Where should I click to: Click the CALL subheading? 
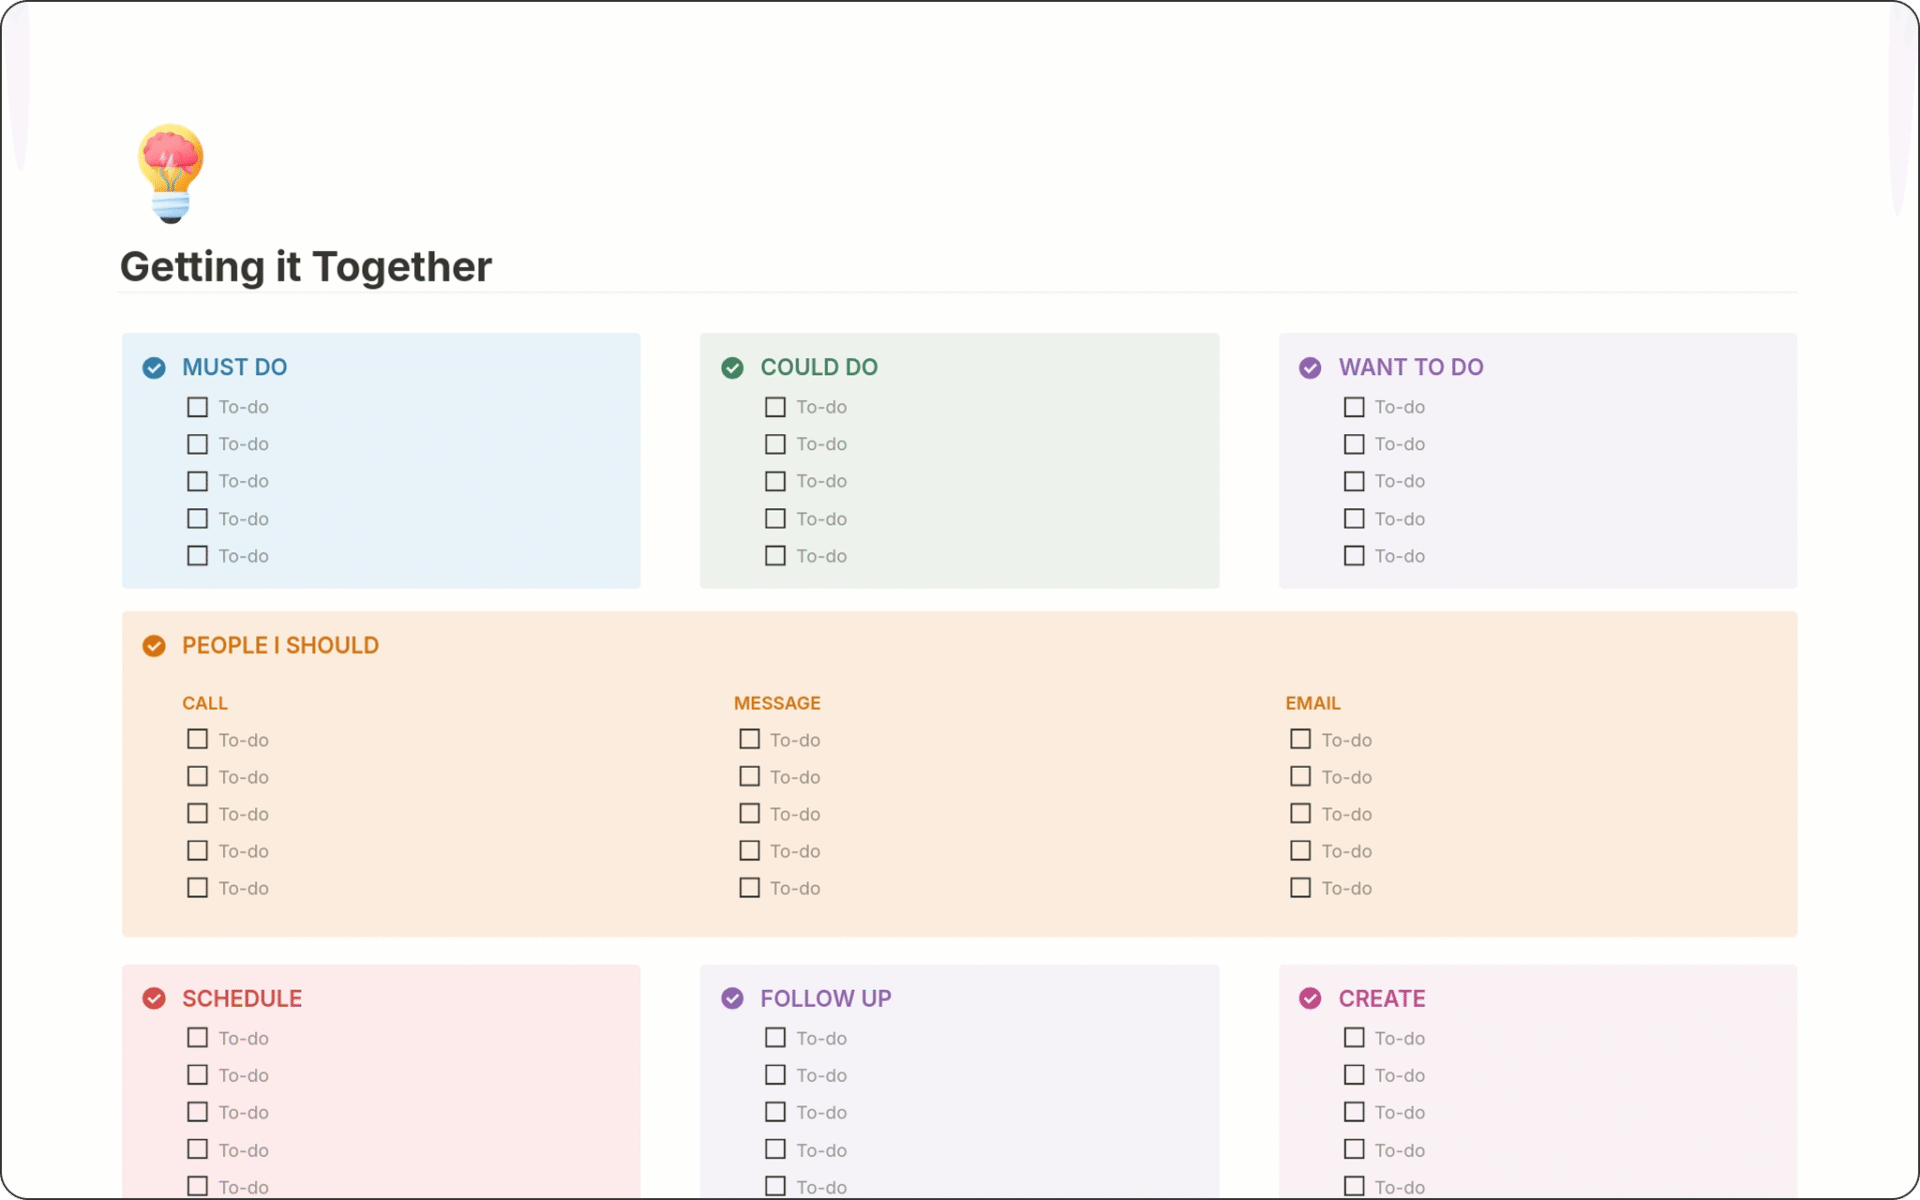(205, 703)
